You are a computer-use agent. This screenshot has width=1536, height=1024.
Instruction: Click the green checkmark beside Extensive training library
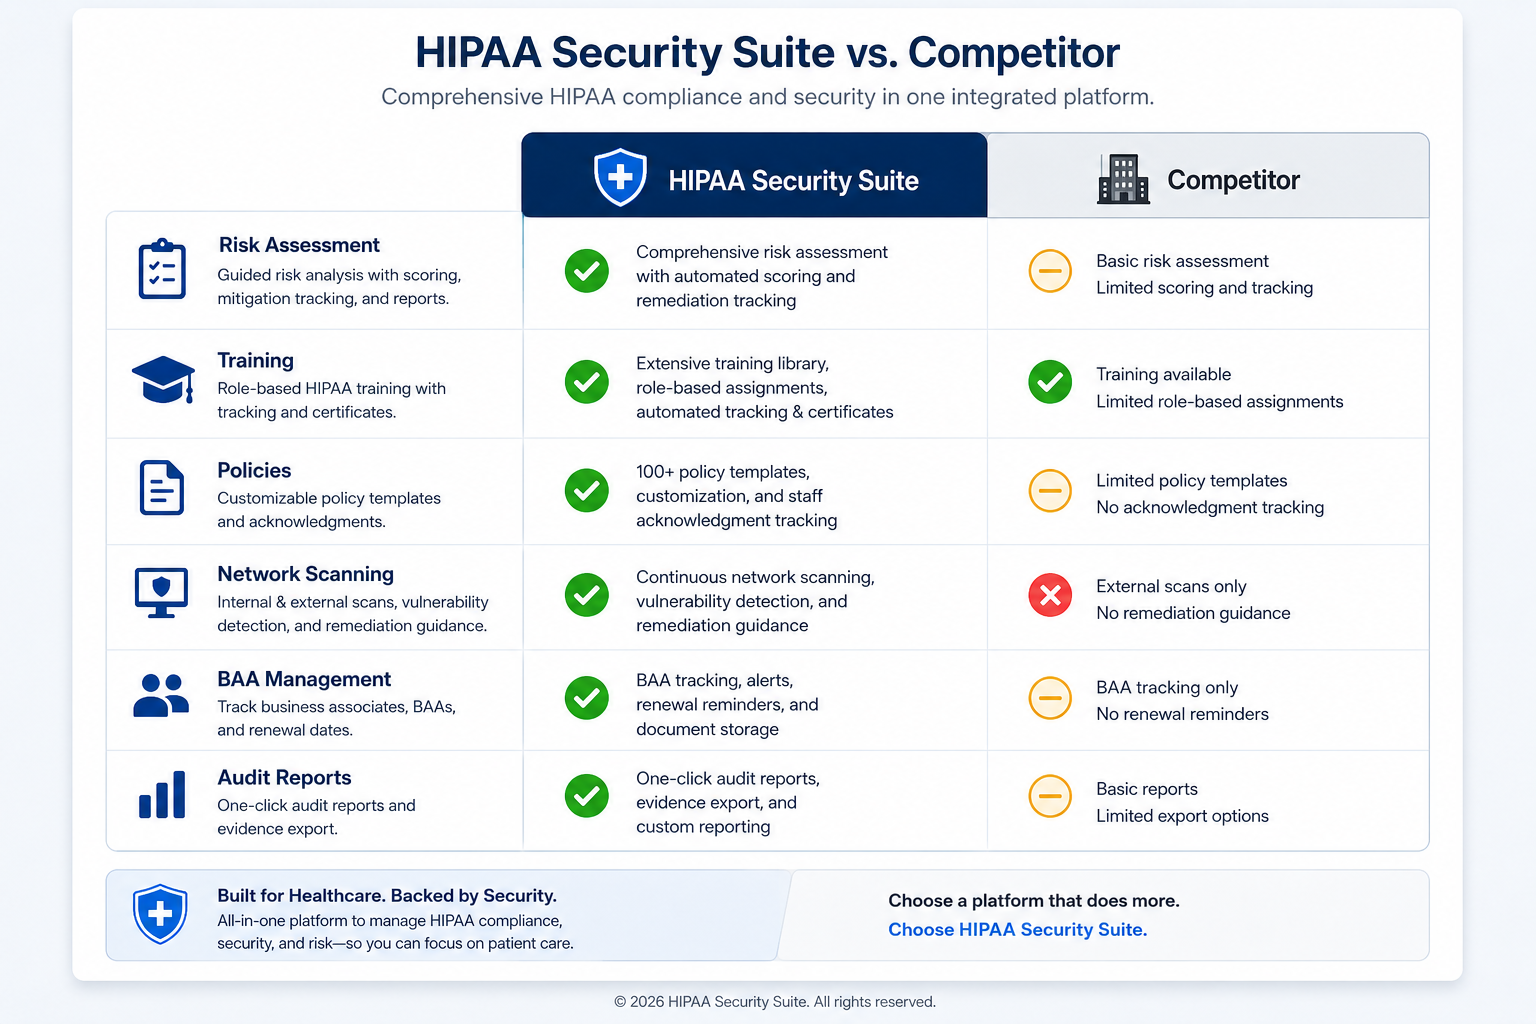pos(587,382)
